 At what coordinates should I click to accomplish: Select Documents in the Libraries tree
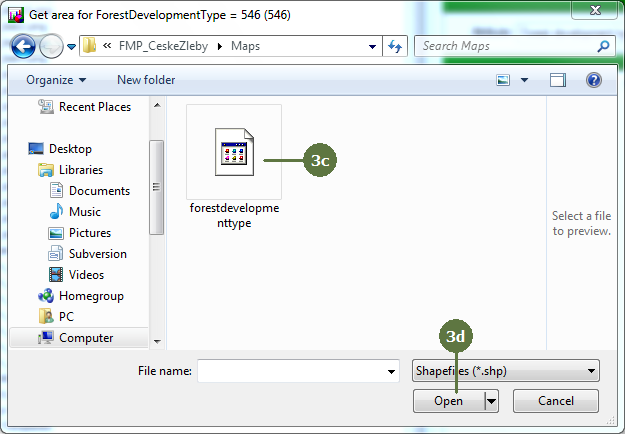point(99,191)
